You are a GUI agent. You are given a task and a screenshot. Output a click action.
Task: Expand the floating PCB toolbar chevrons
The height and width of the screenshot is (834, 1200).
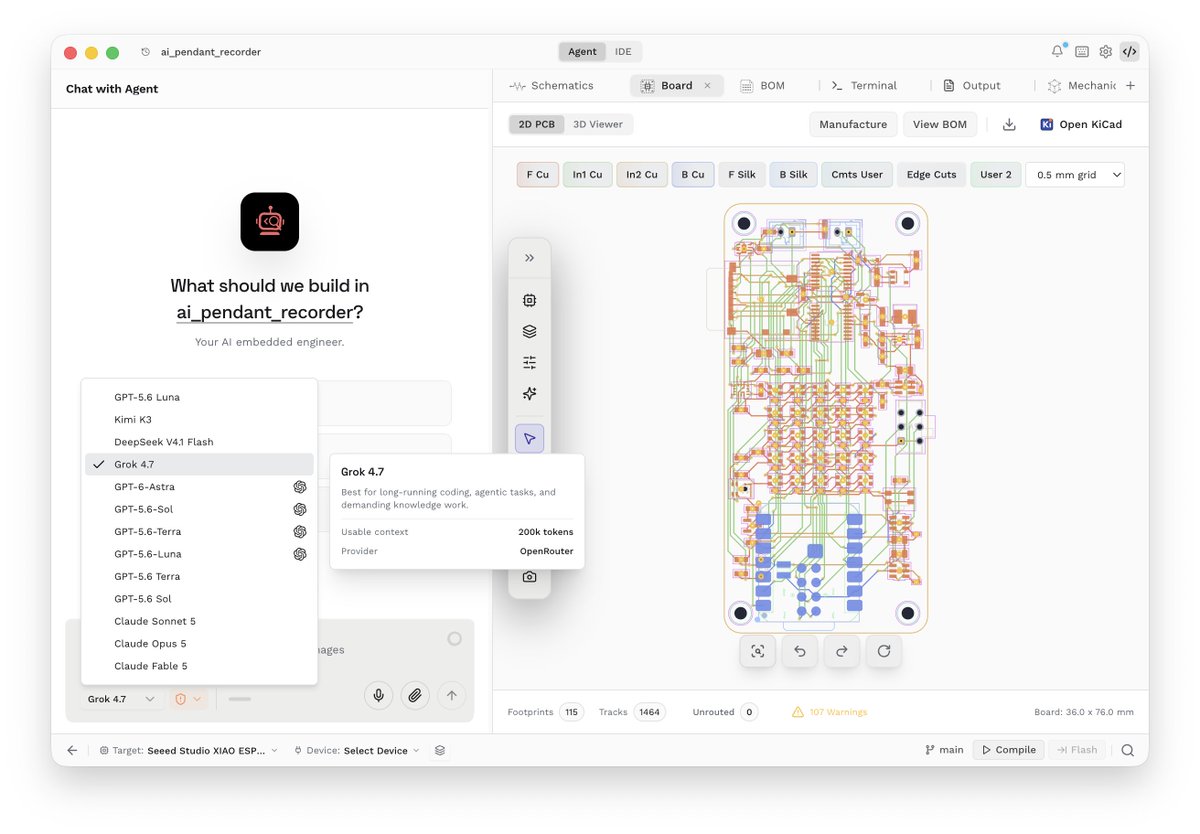pos(529,258)
